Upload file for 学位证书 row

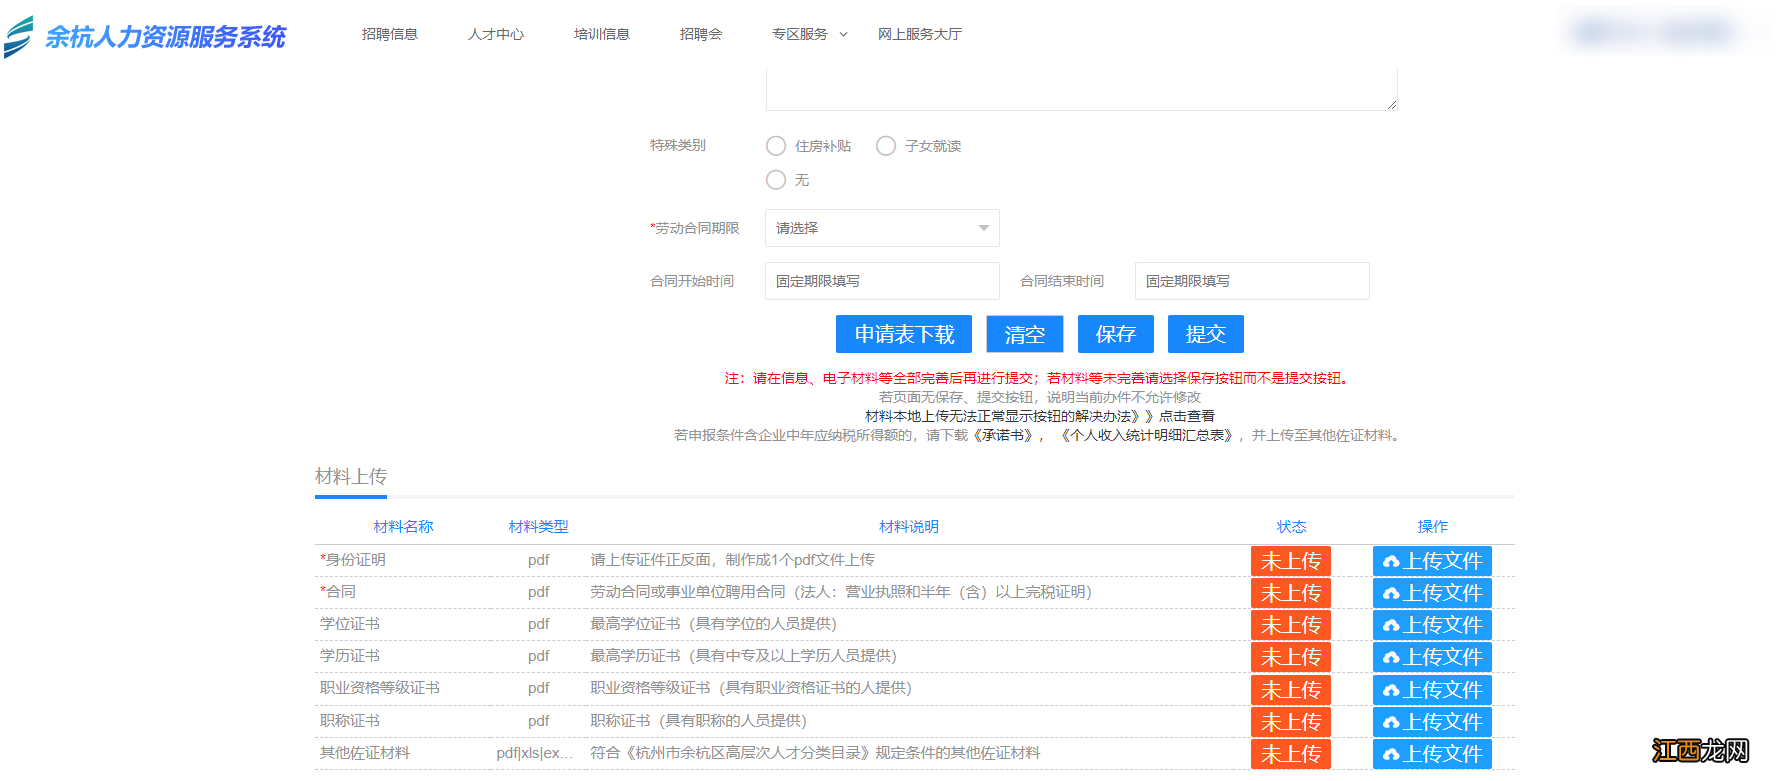point(1432,625)
